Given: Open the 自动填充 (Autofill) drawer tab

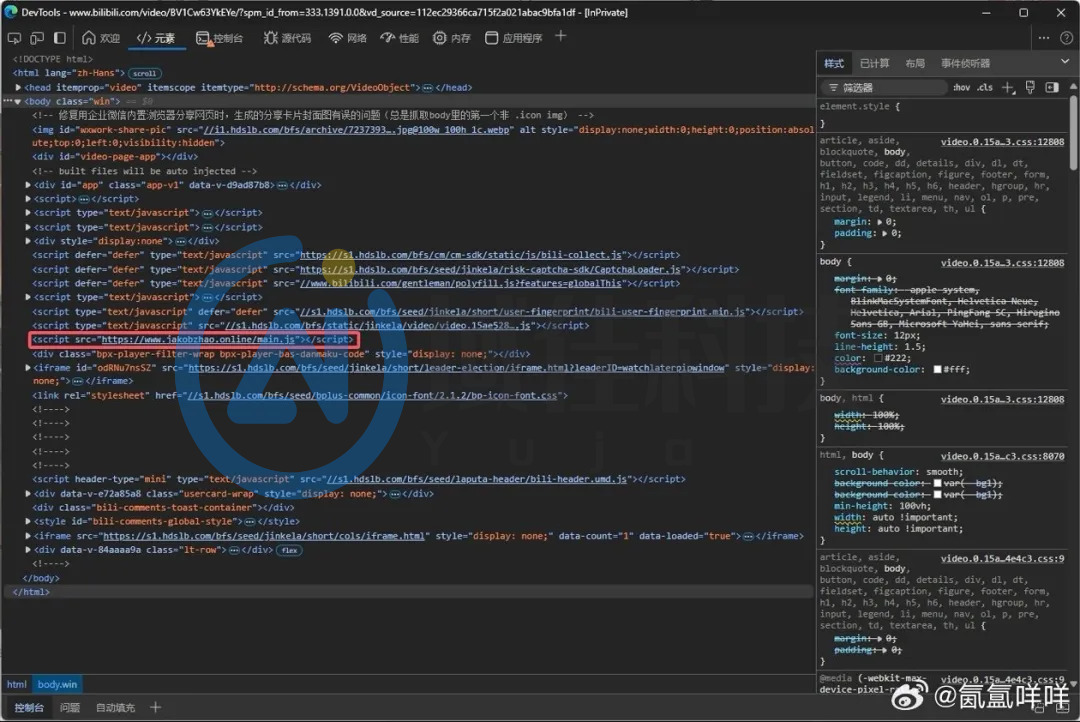Looking at the screenshot, I should 115,708.
